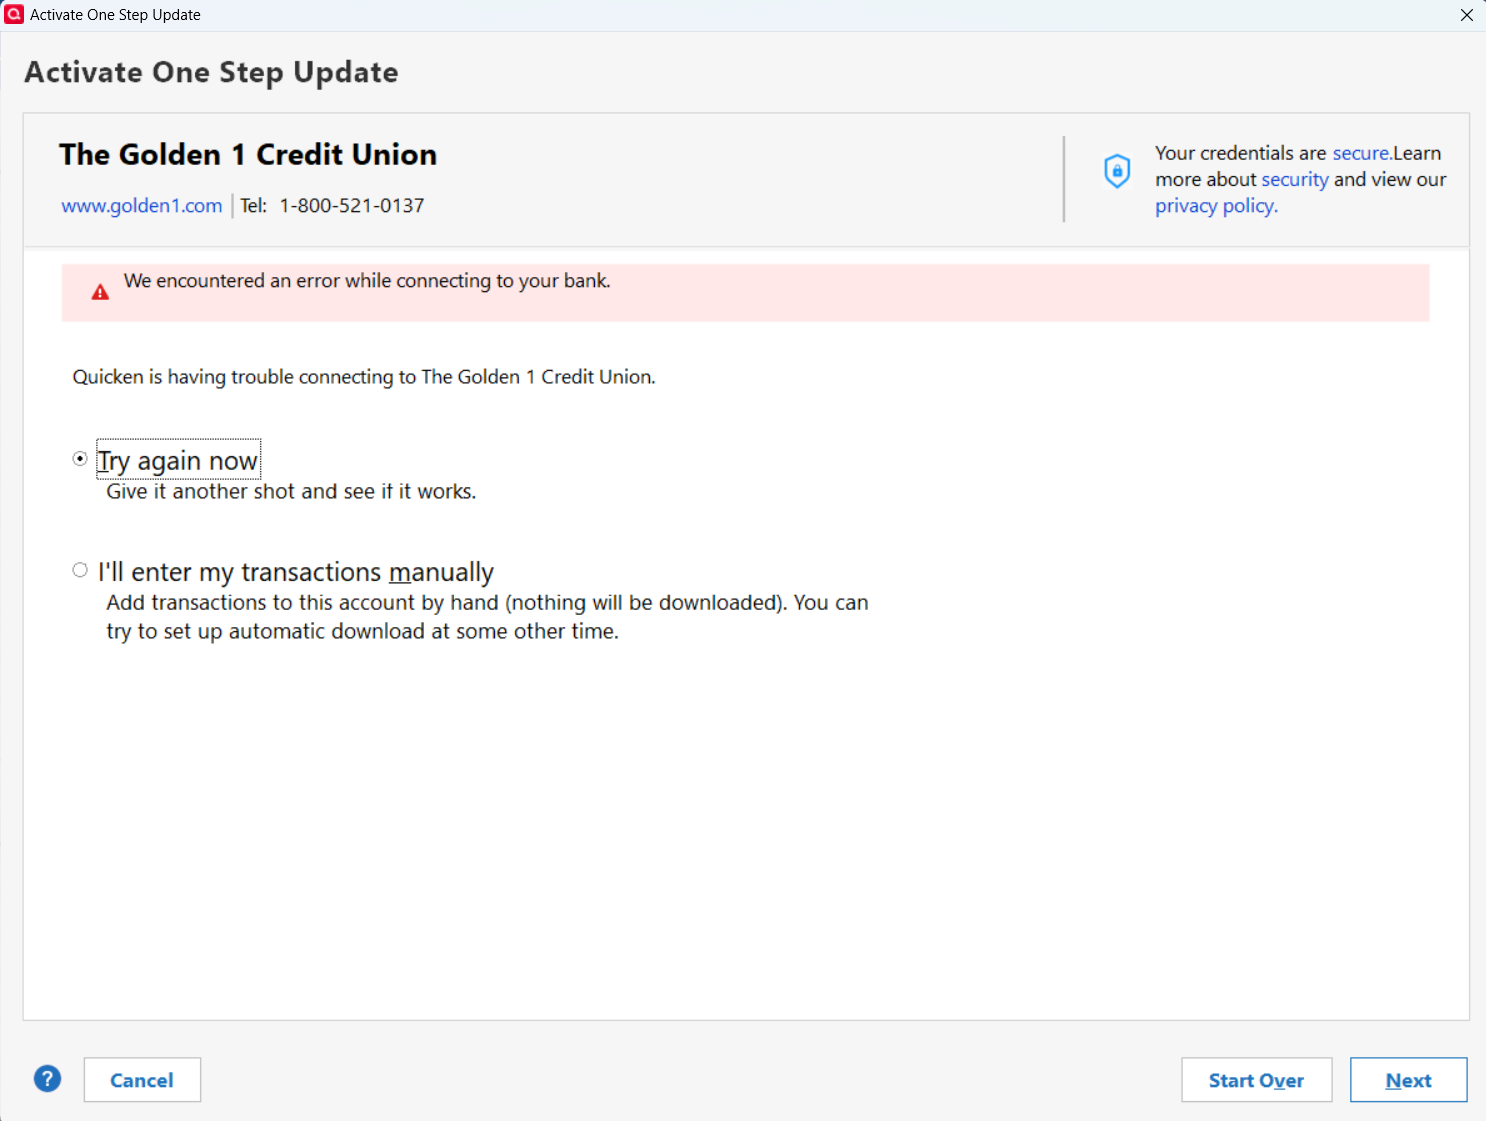Click 'Add transactions to this account by hand' text
Screen dimensions: 1486x1121
[x=487, y=617]
